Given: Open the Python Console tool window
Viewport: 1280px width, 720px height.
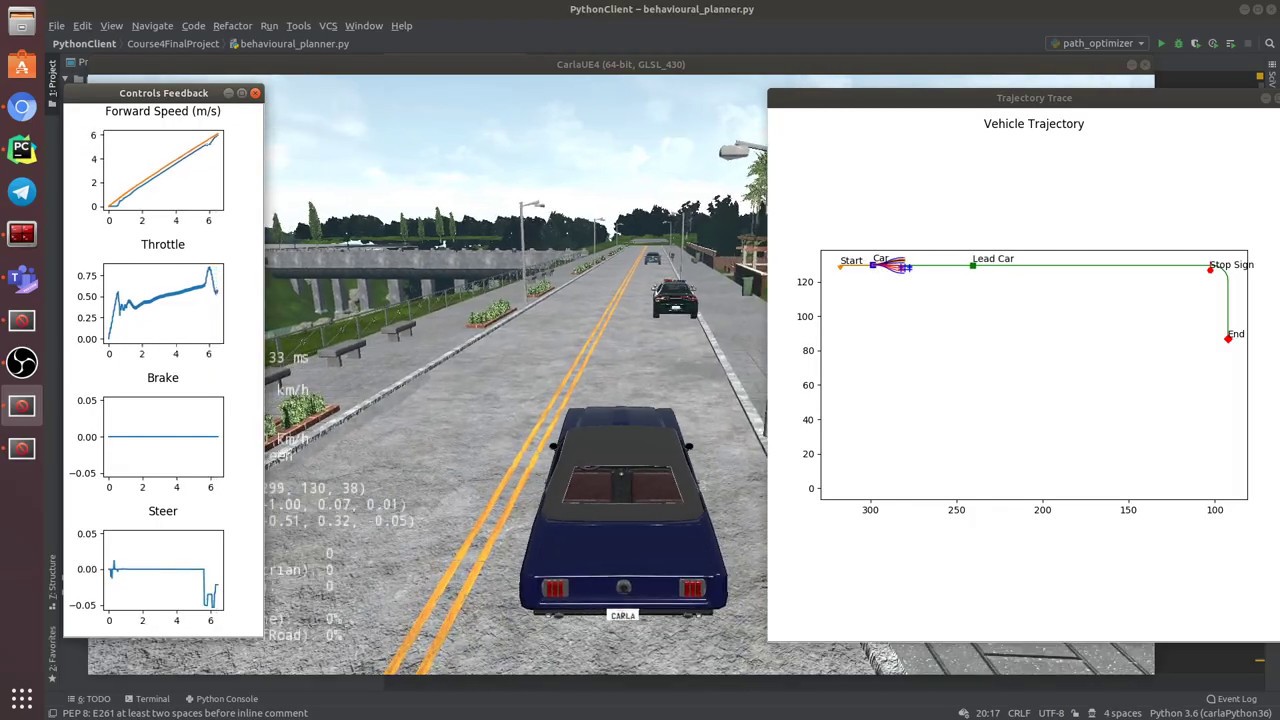Looking at the screenshot, I should (x=220, y=699).
